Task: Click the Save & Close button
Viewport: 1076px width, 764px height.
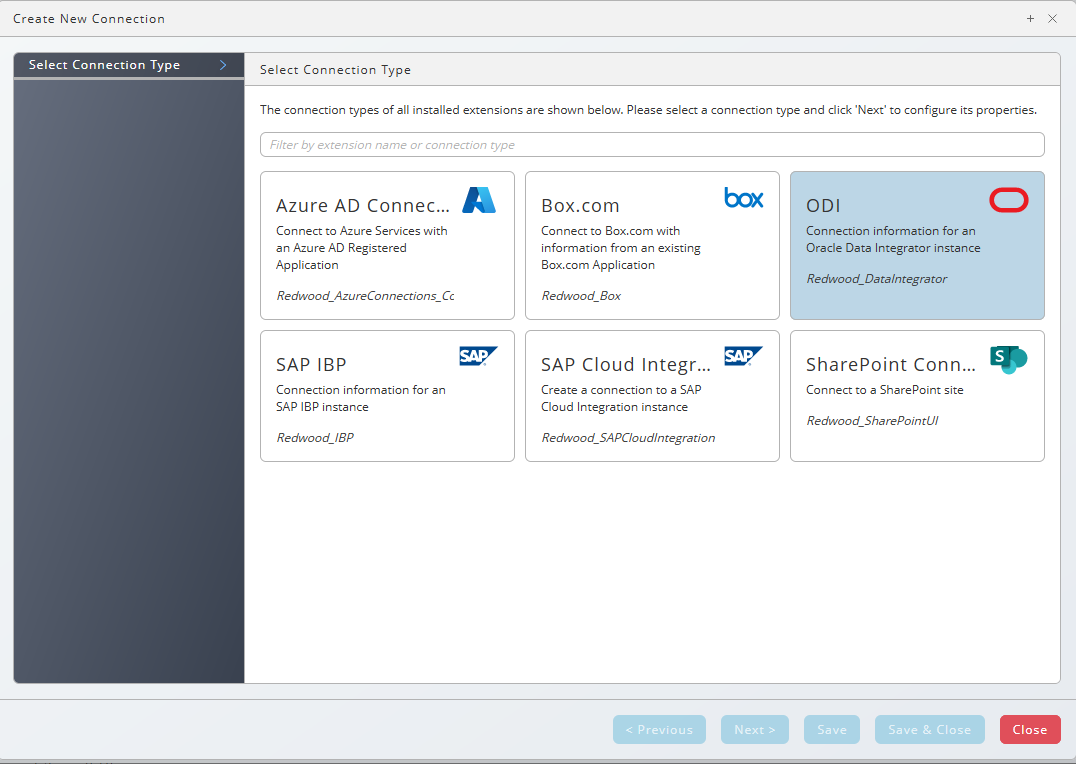Action: click(x=930, y=730)
